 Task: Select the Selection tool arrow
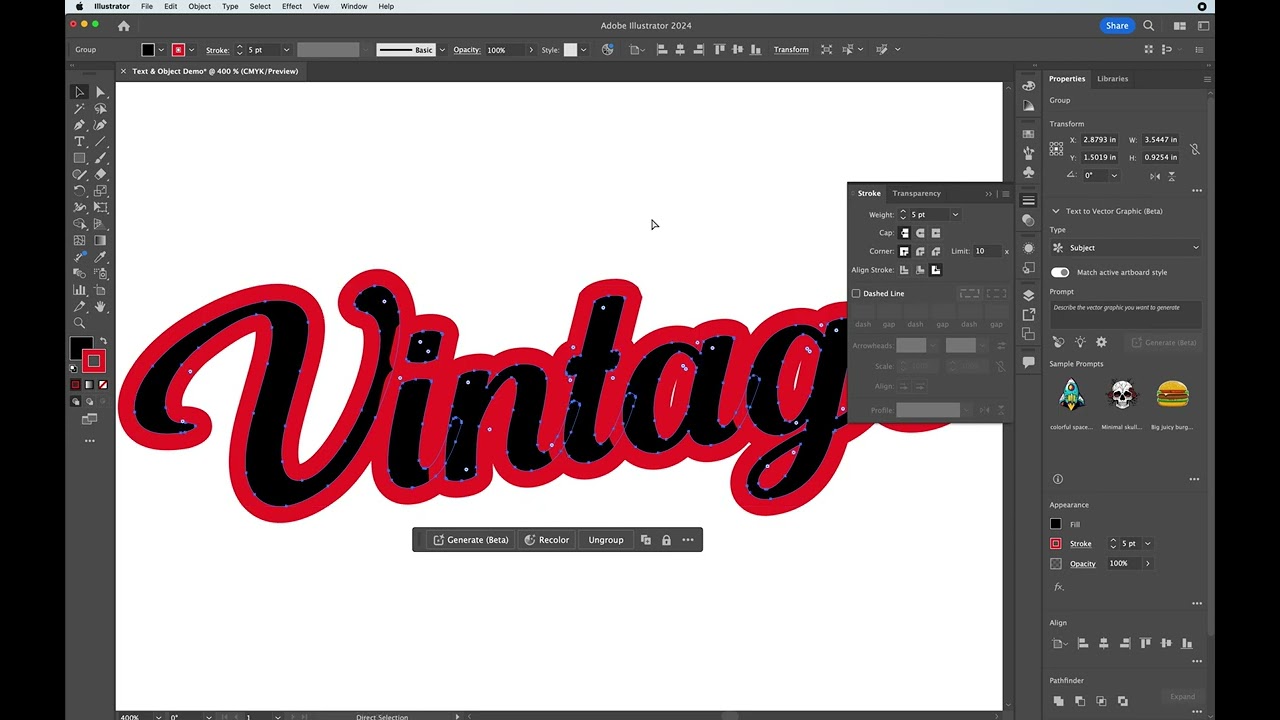(x=79, y=92)
